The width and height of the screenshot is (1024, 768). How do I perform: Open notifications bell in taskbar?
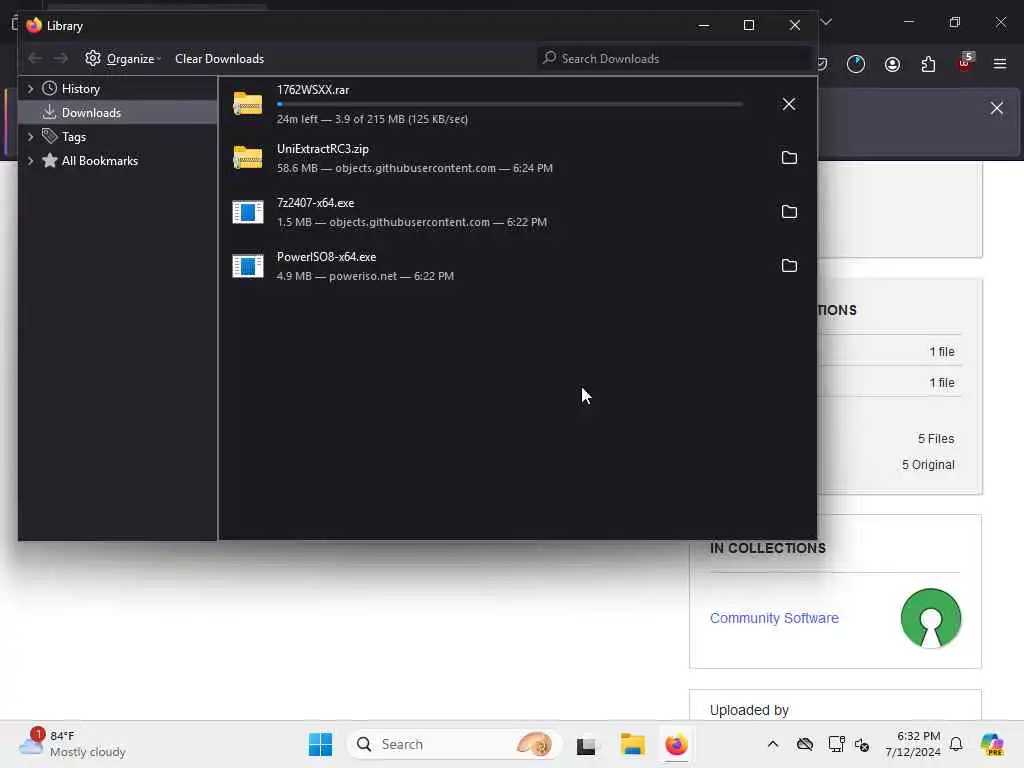(956, 744)
